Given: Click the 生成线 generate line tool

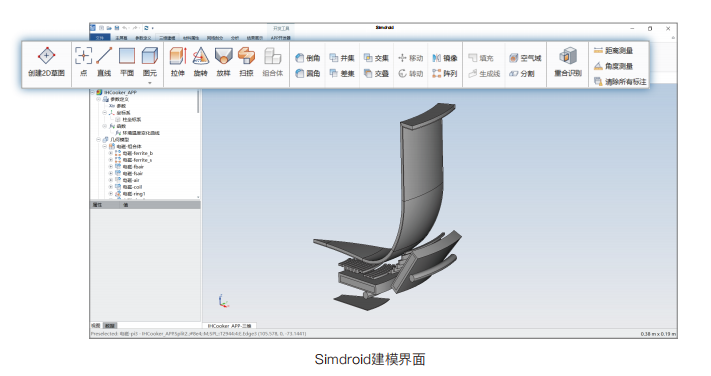Looking at the screenshot, I should coord(484,73).
